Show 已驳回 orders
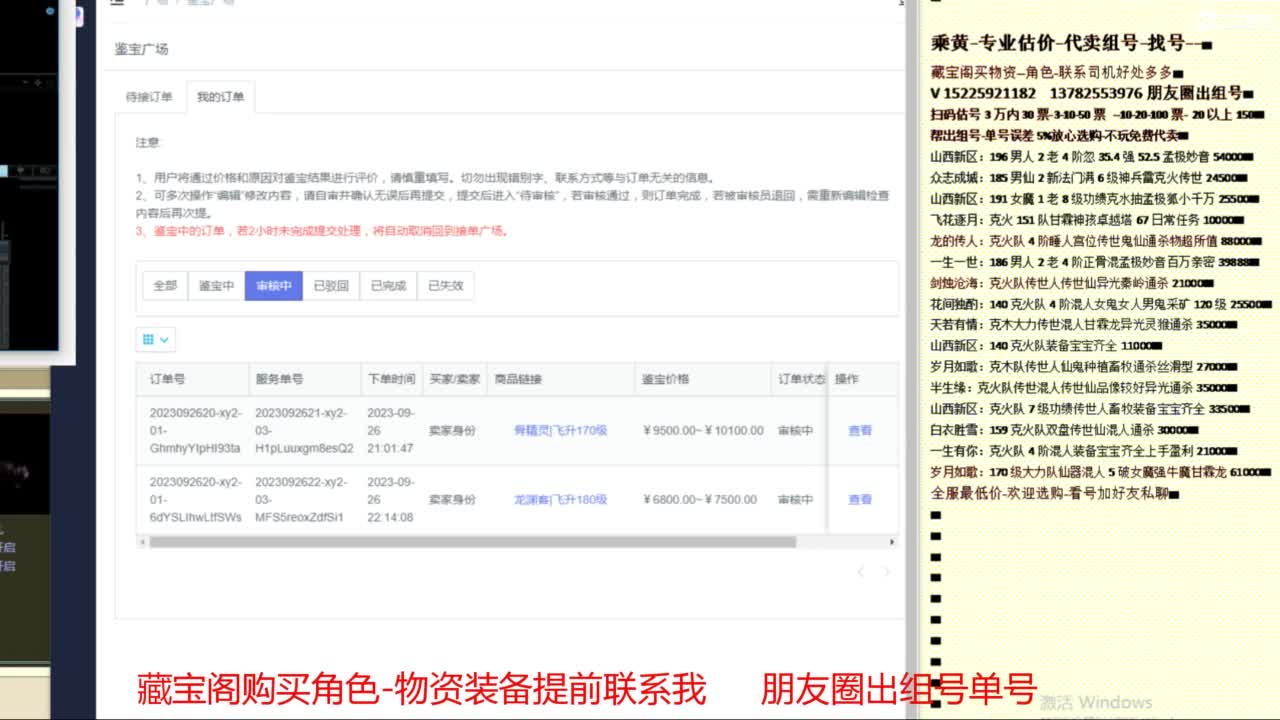Viewport: 1280px width, 720px height. [x=331, y=286]
